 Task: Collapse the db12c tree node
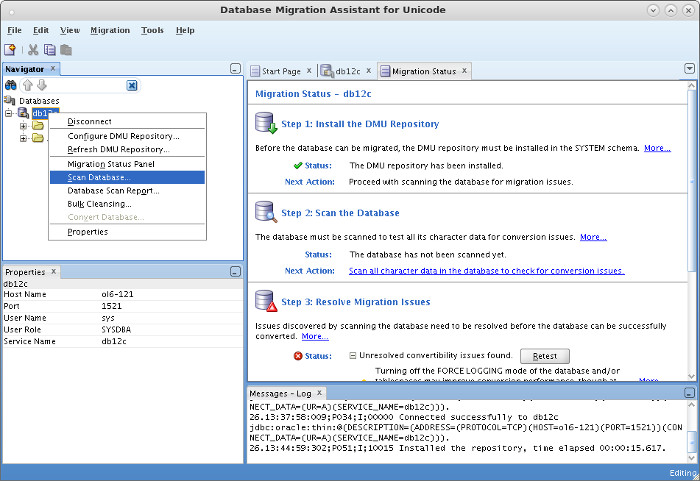[8, 113]
